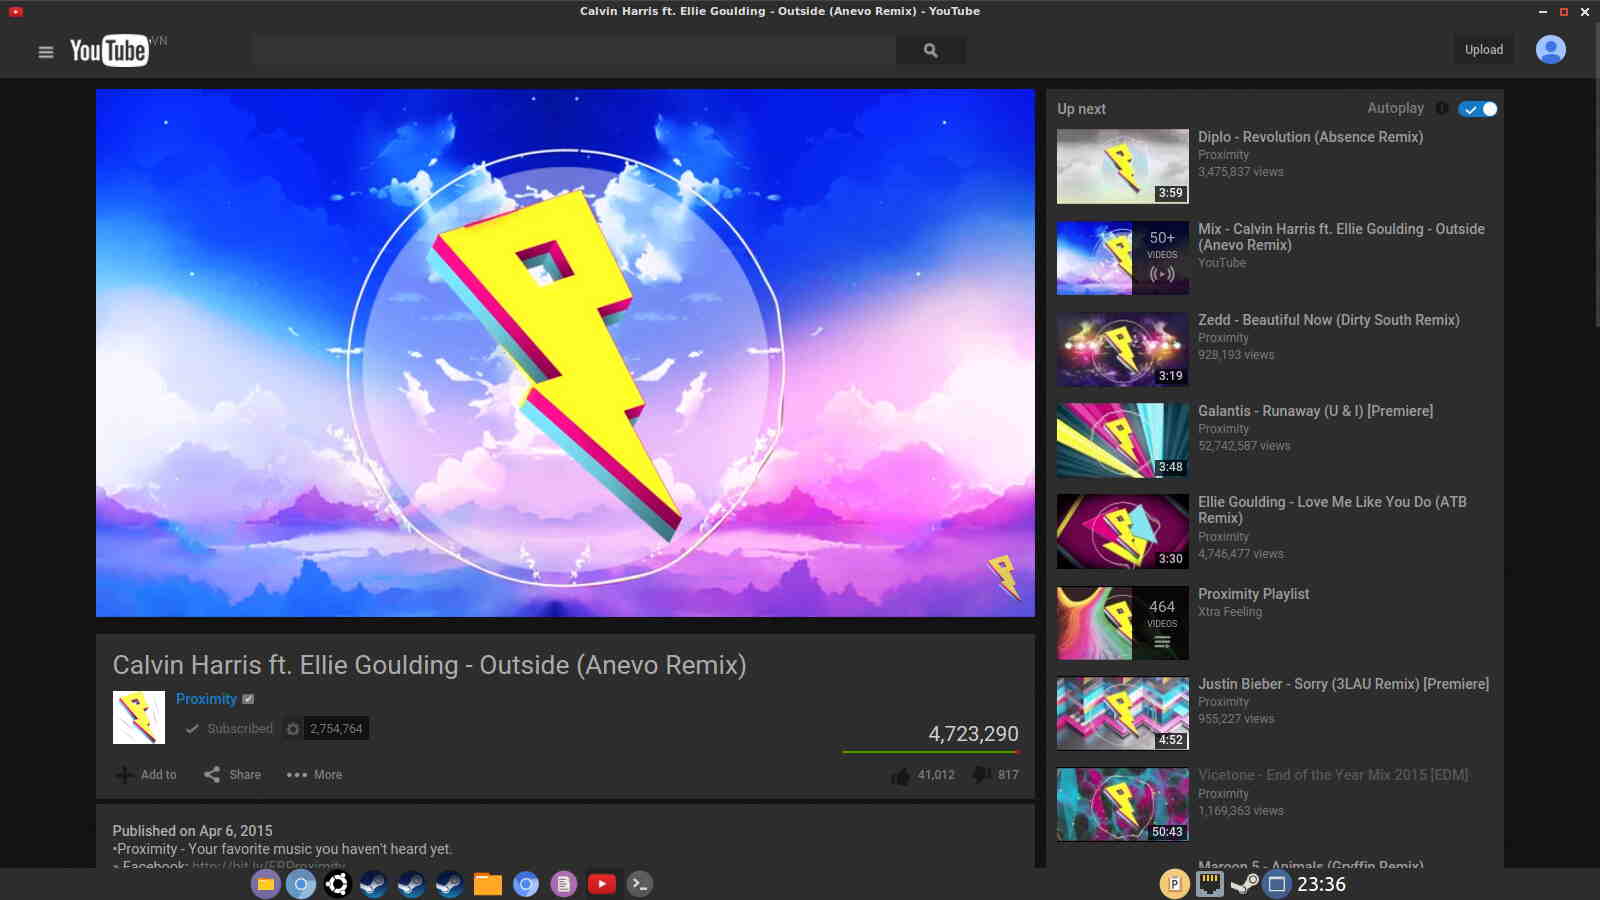The height and width of the screenshot is (900, 1600).
Task: Click the video title text
Action: [429, 665]
